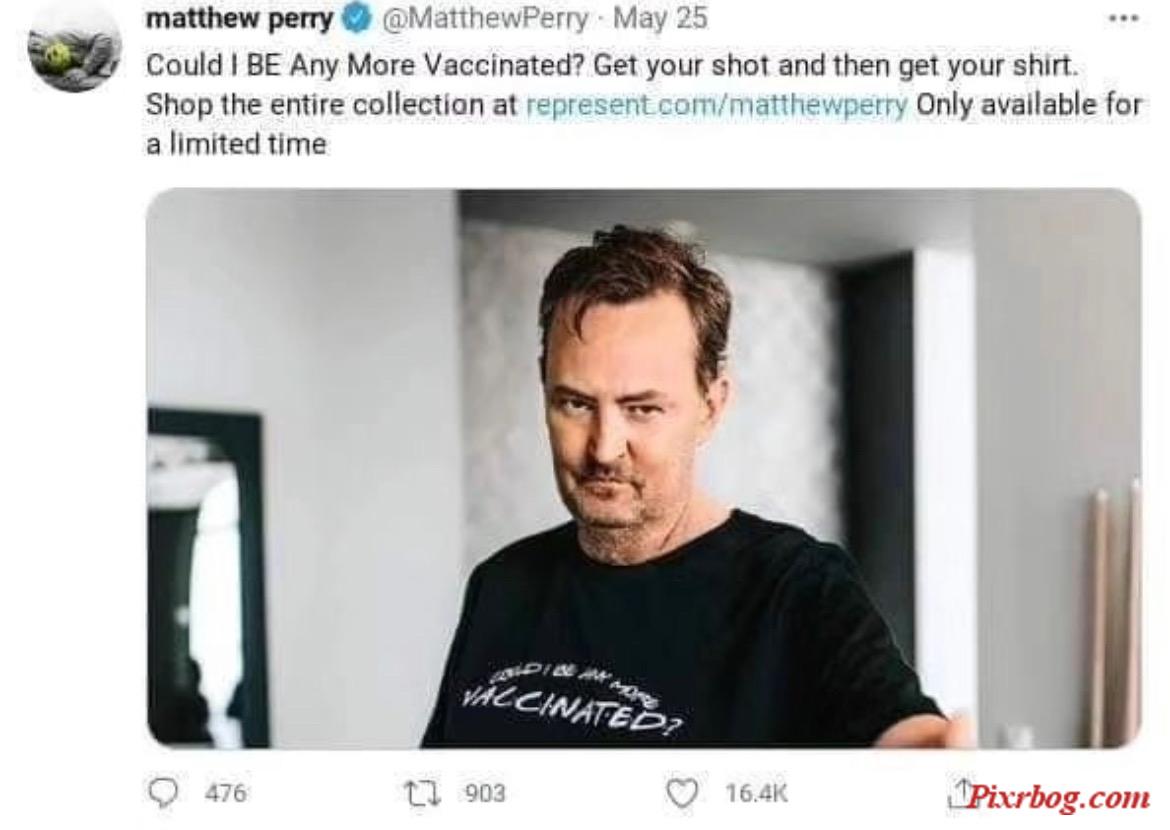Click the framed mirror in the photo
Screen dimensions: 1170x830
point(207,578)
